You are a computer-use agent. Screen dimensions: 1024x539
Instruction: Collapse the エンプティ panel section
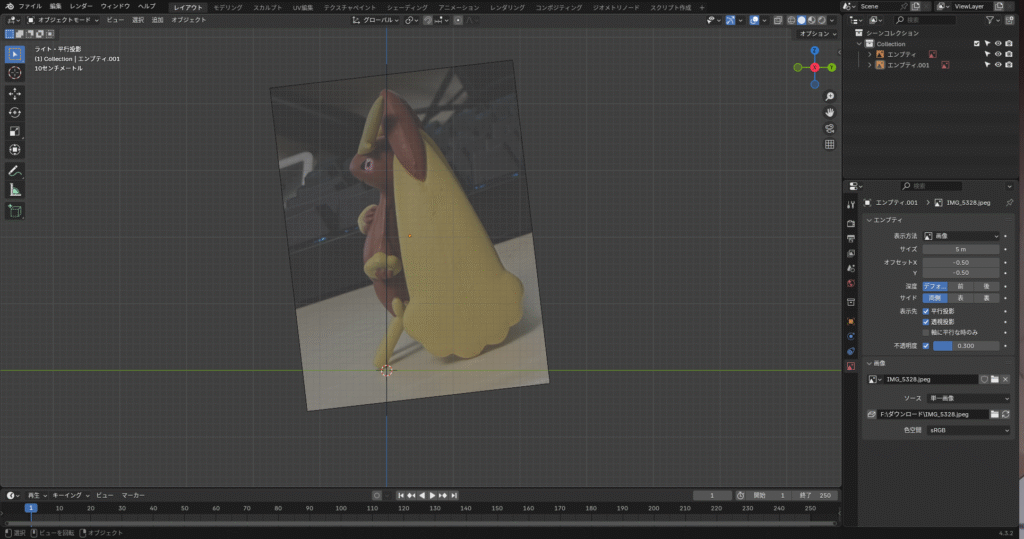869,220
